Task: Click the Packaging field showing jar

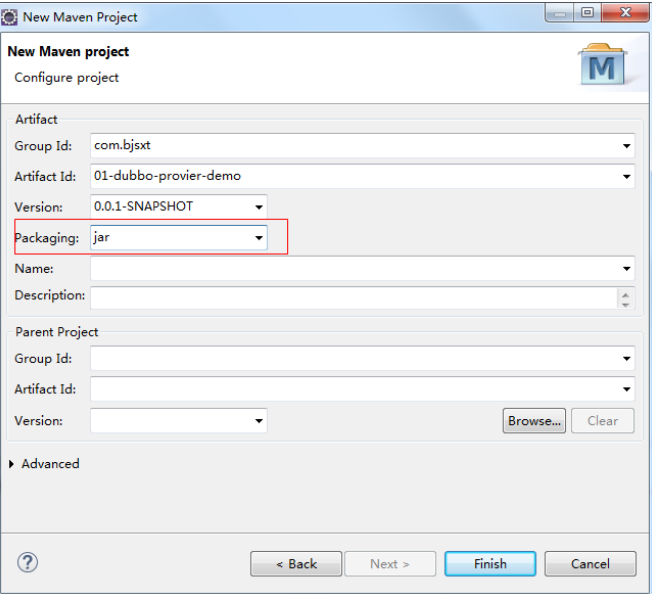Action: 179,238
